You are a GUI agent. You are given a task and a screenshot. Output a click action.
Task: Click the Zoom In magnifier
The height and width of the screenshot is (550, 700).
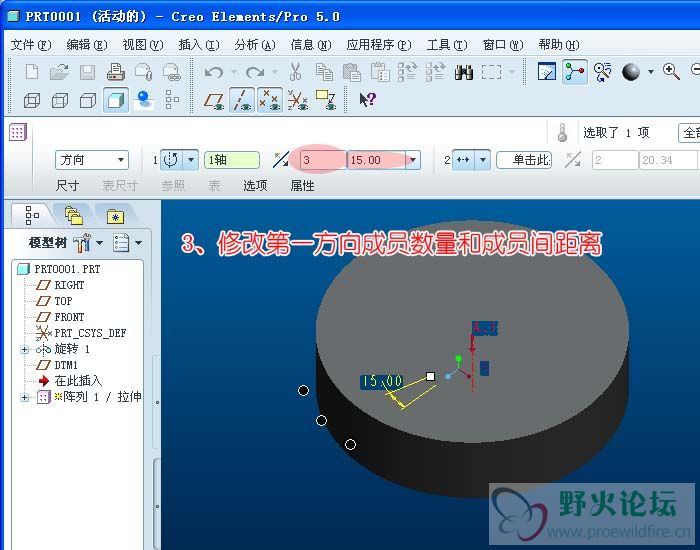(x=671, y=71)
